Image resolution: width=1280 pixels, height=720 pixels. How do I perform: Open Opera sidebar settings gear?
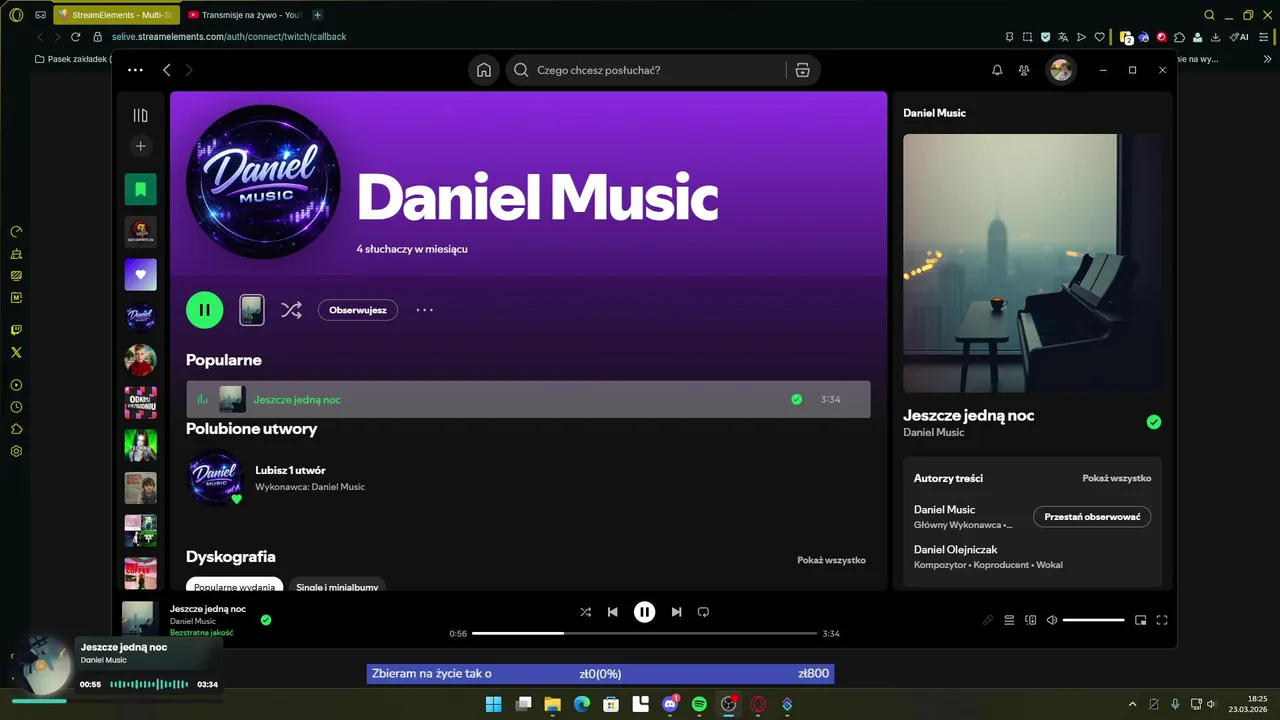16,451
